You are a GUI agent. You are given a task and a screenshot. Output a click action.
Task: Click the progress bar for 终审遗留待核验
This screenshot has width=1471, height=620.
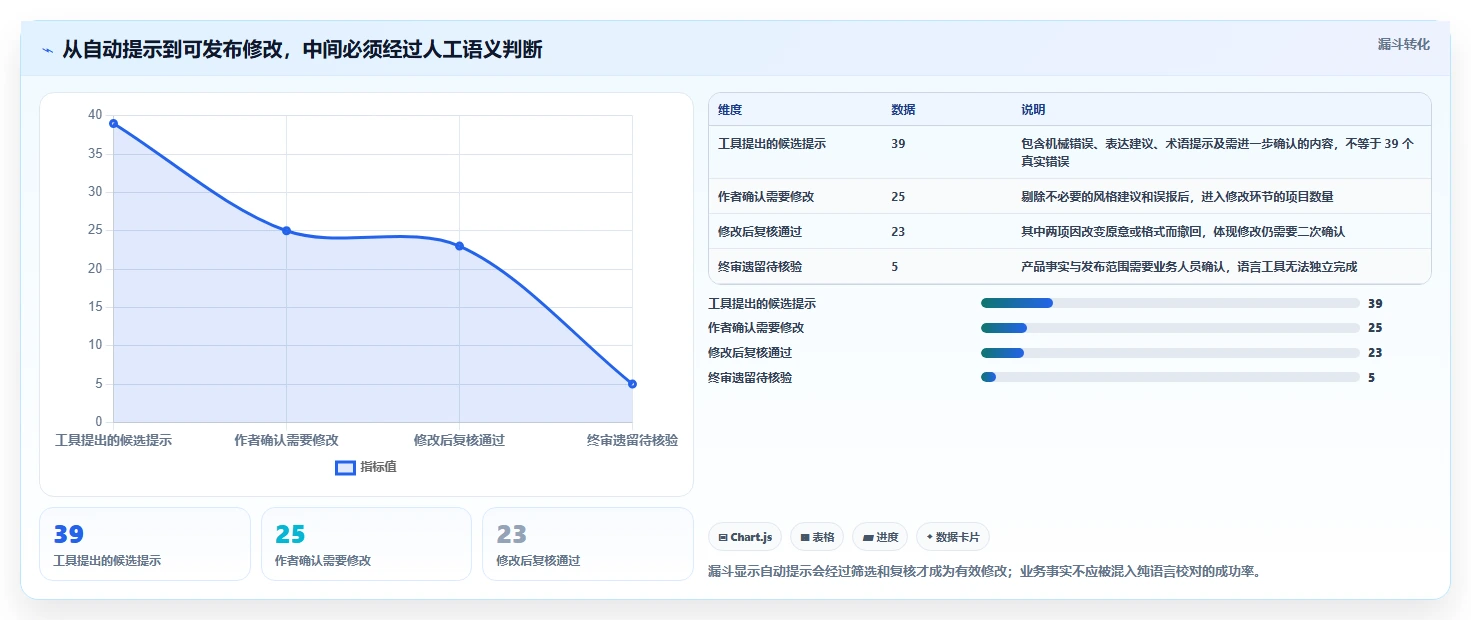[x=1170, y=377]
